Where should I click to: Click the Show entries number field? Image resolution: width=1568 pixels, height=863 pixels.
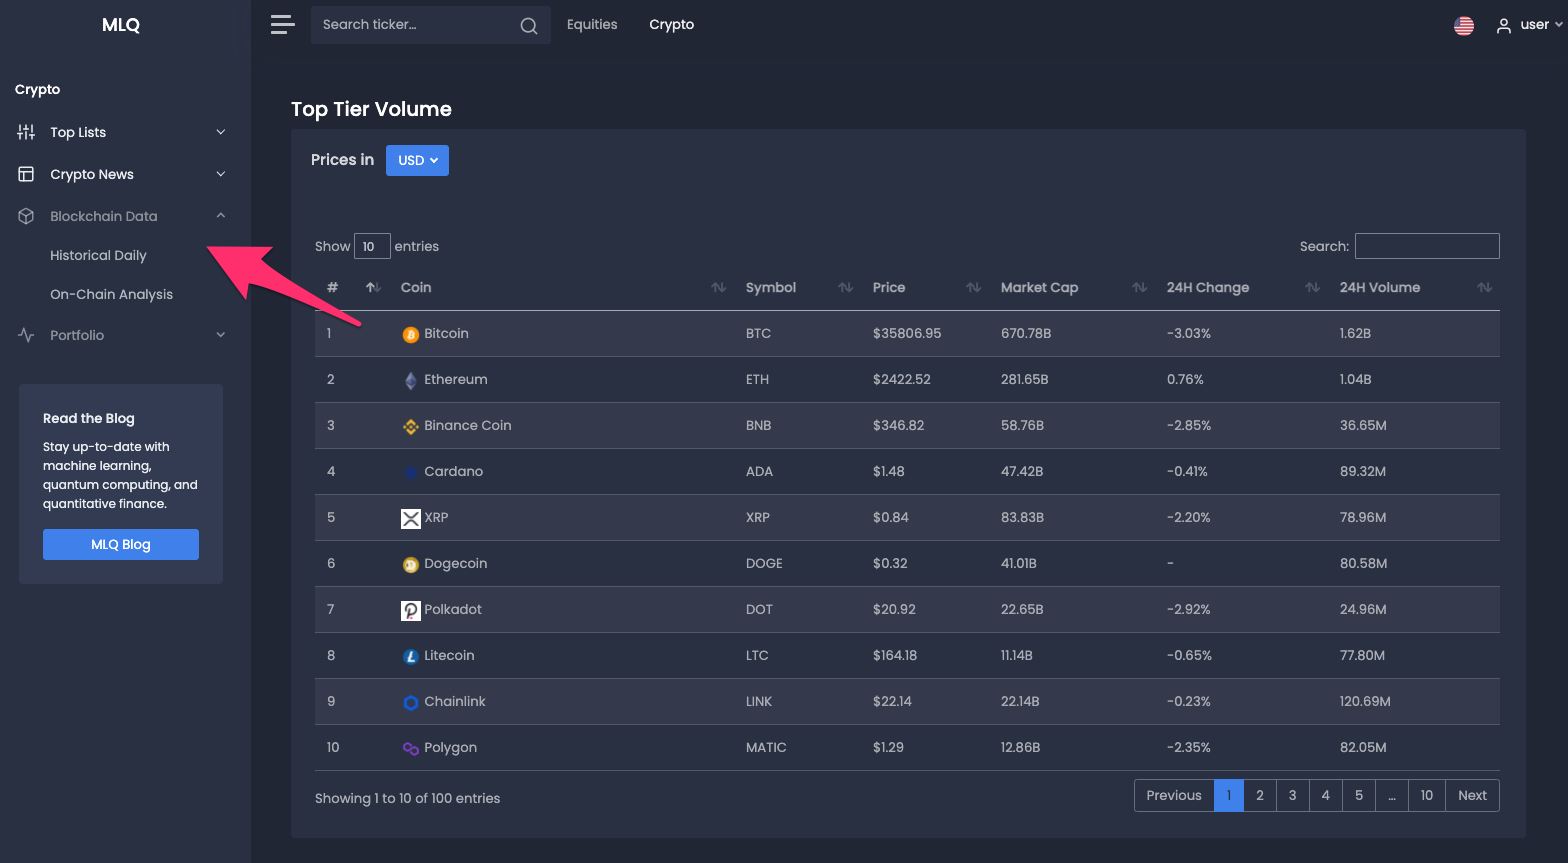pos(372,246)
